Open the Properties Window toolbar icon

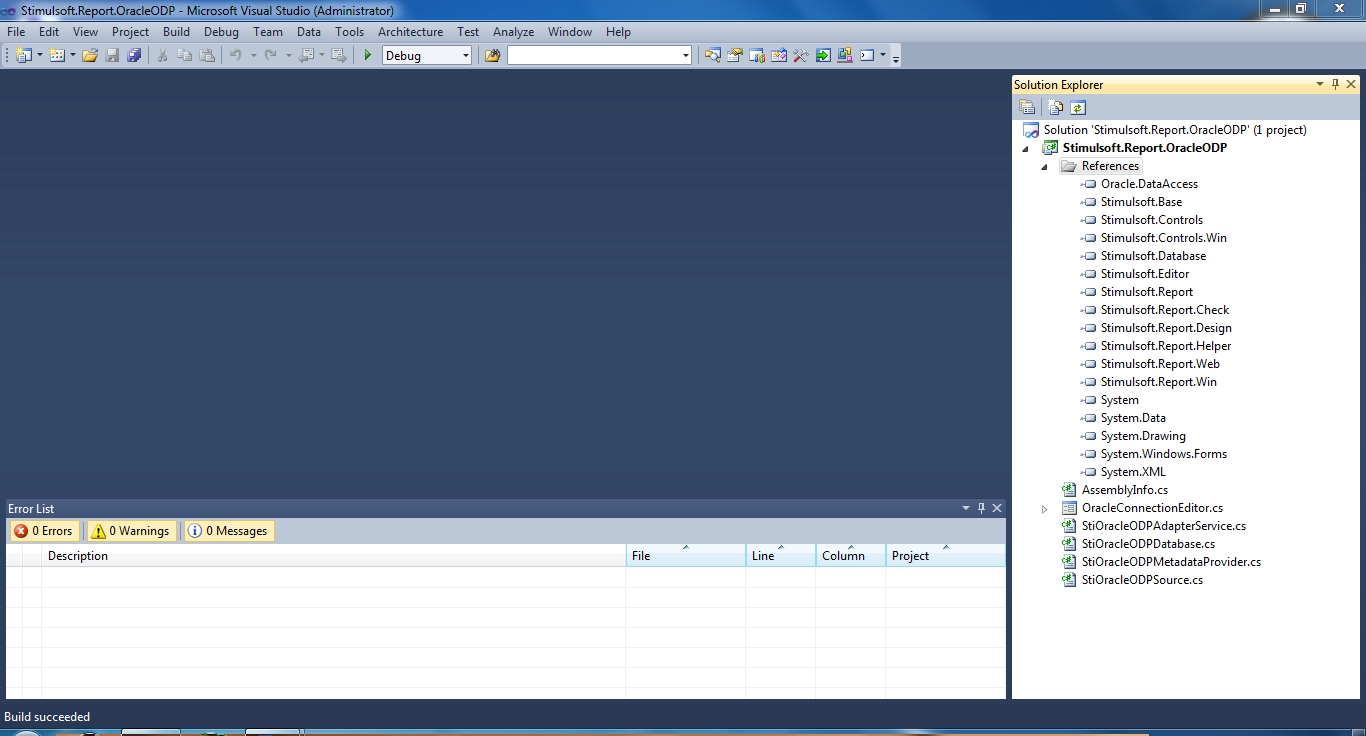735,56
